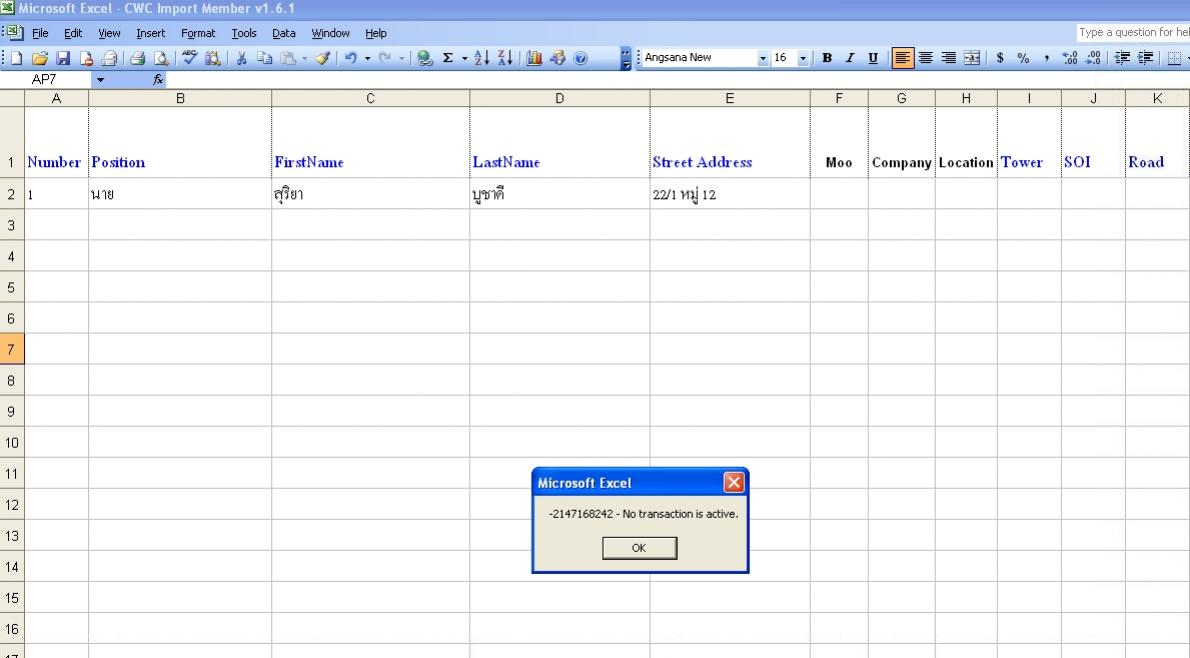
Task: Click the E-mail icon beside the Print icon
Action: click(109, 58)
